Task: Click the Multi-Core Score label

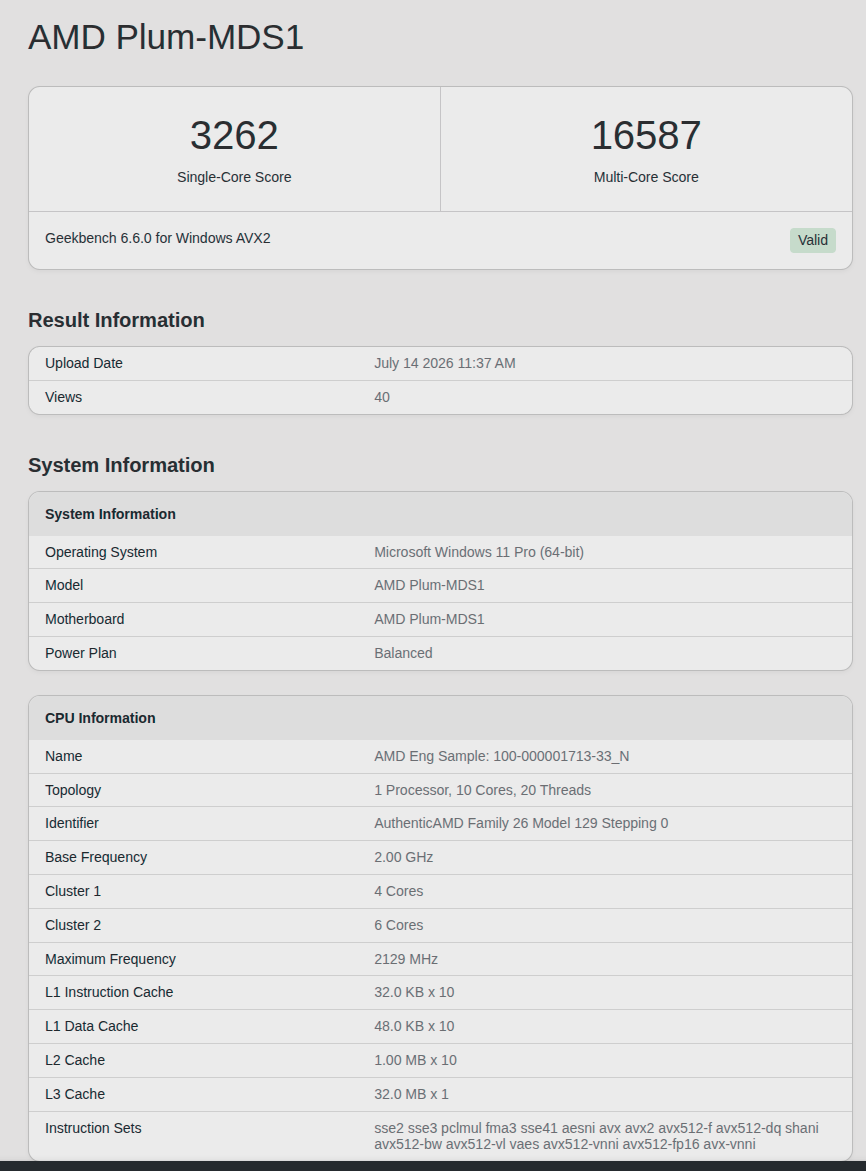Action: pyautogui.click(x=646, y=177)
